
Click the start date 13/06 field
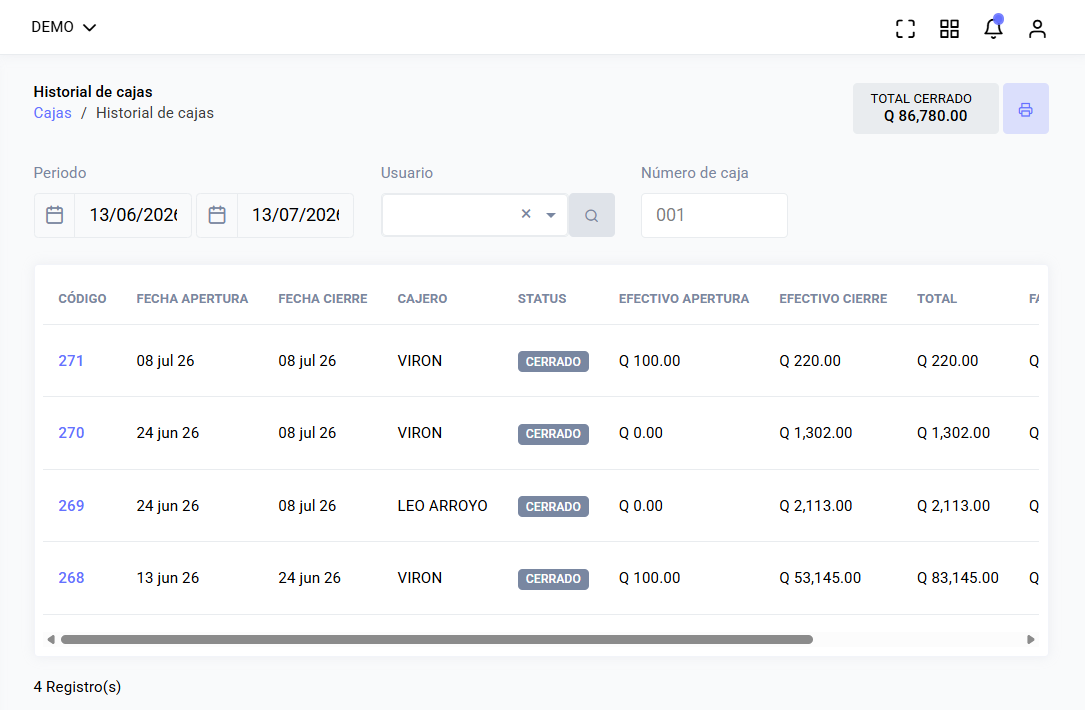coord(133,215)
